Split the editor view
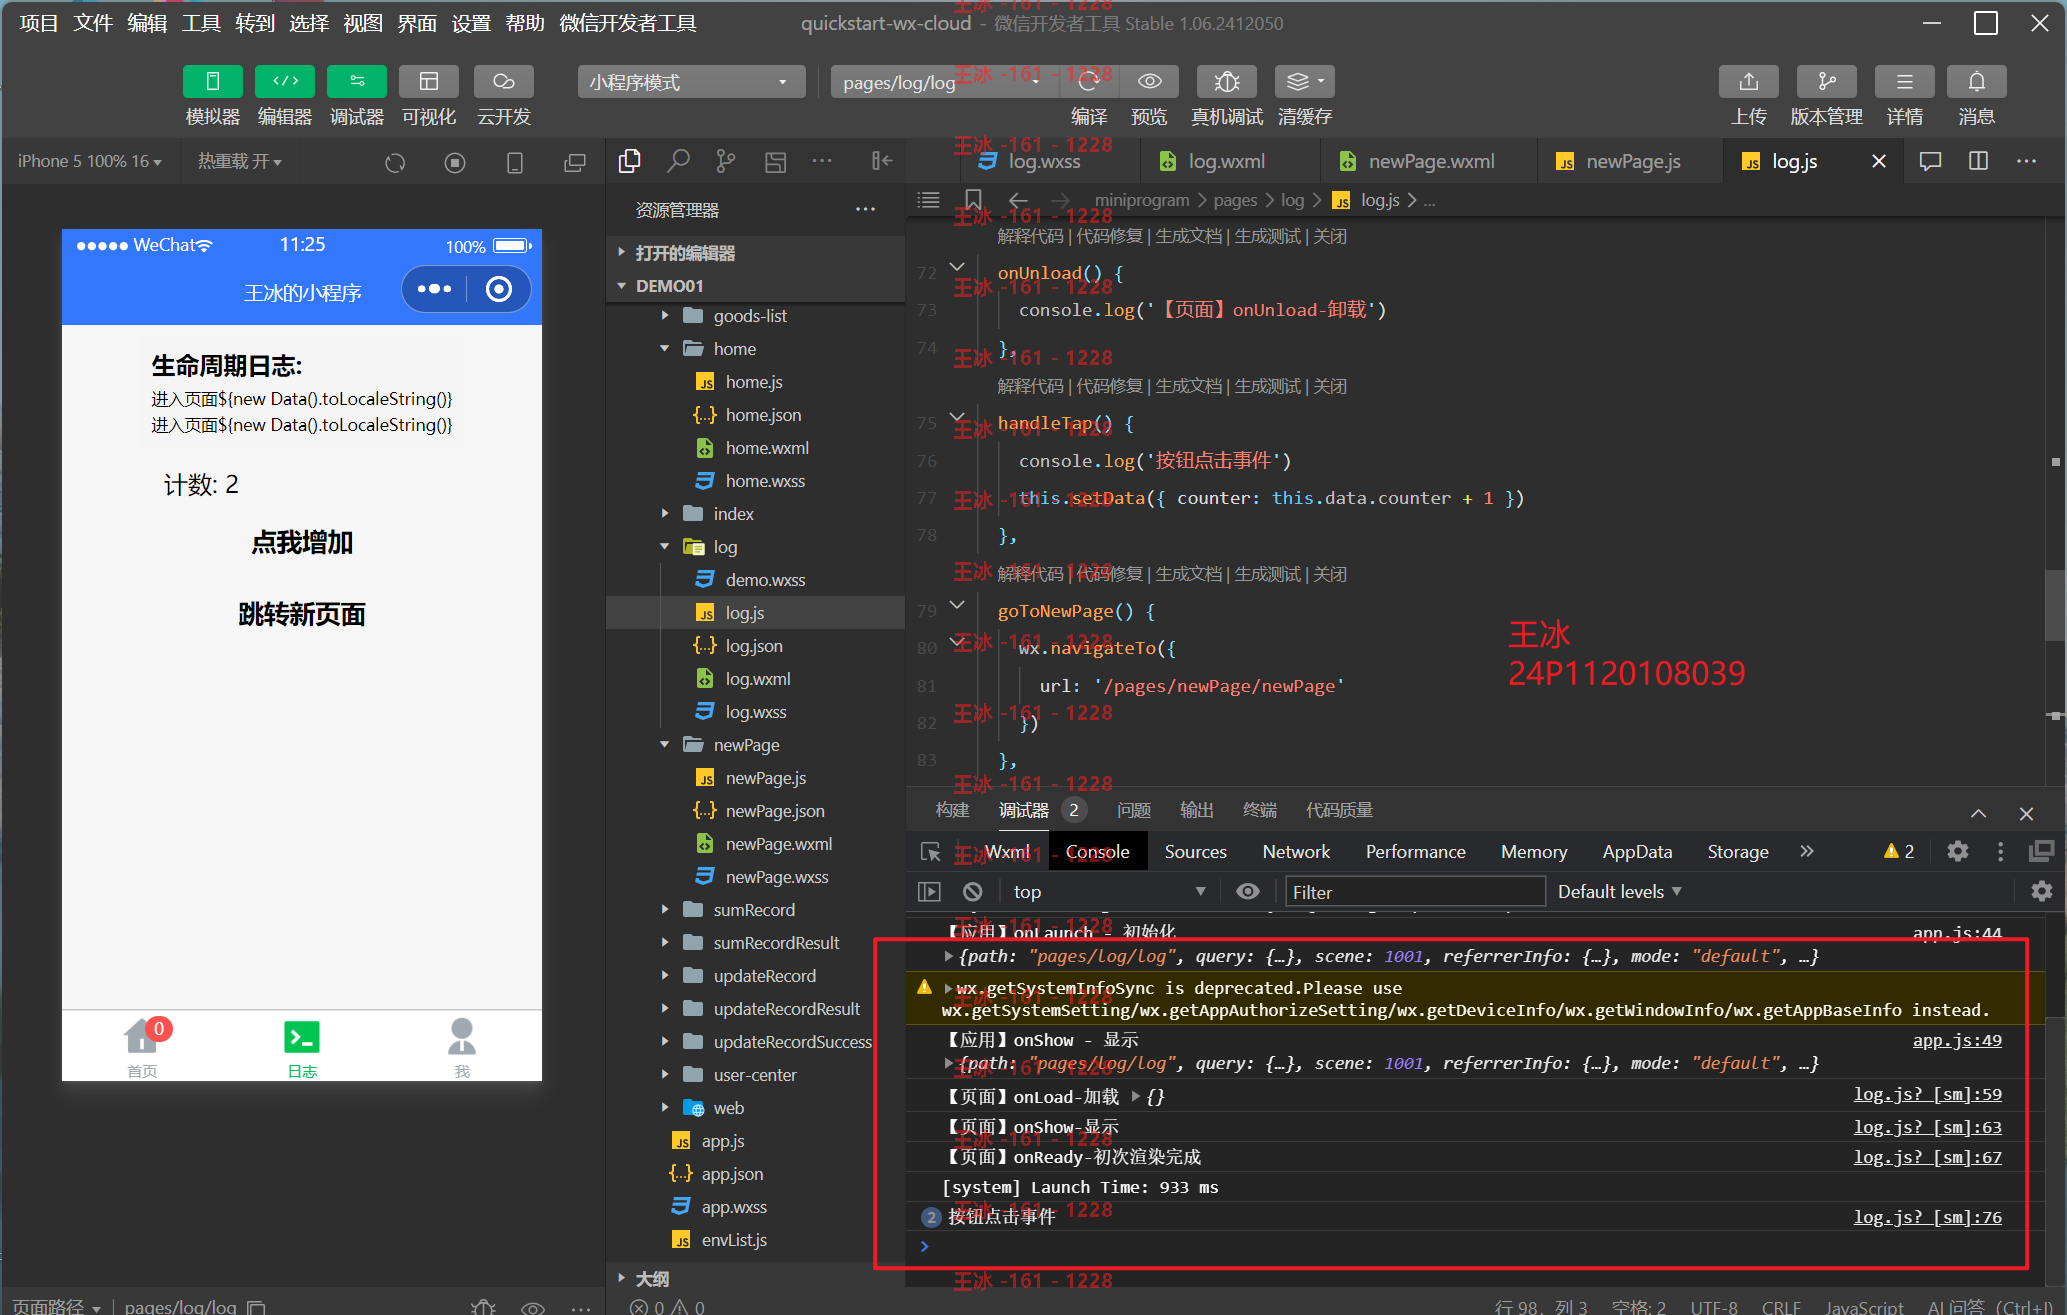 pyautogui.click(x=1978, y=161)
